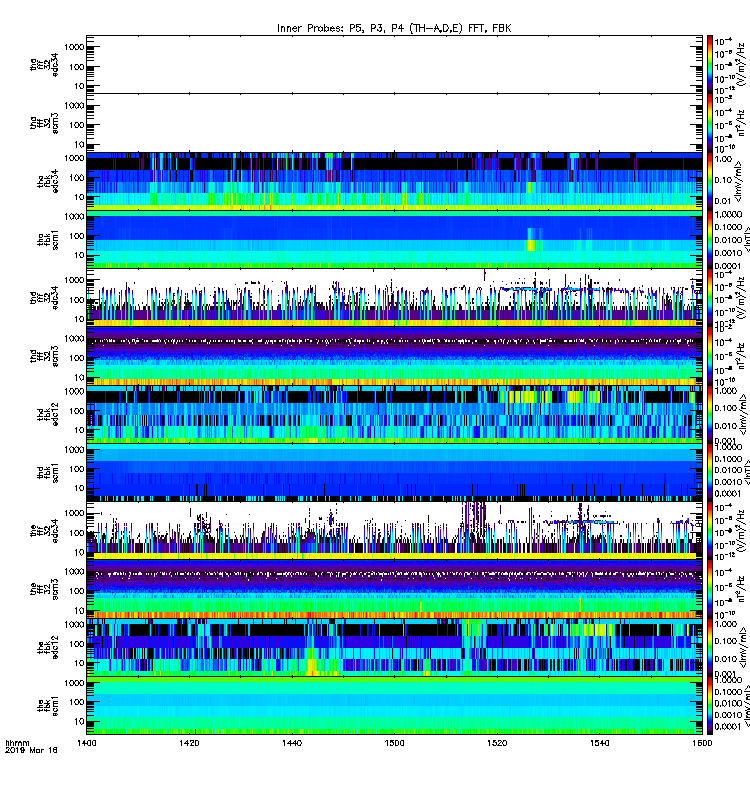The image size is (750, 800).
Task: Click the 'tha fff 32 edc34' panel label
Action: click(x=44, y=65)
